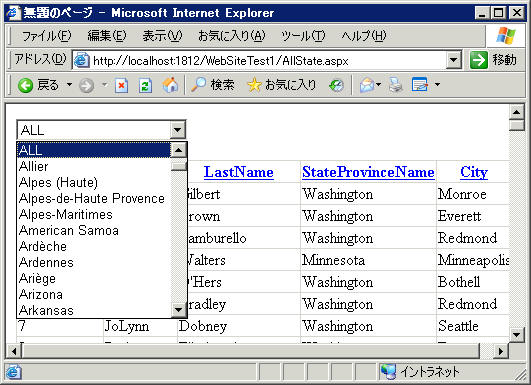Viewport: 531px width, 385px height.
Task: Click the Print printer icon
Action: tap(396, 85)
